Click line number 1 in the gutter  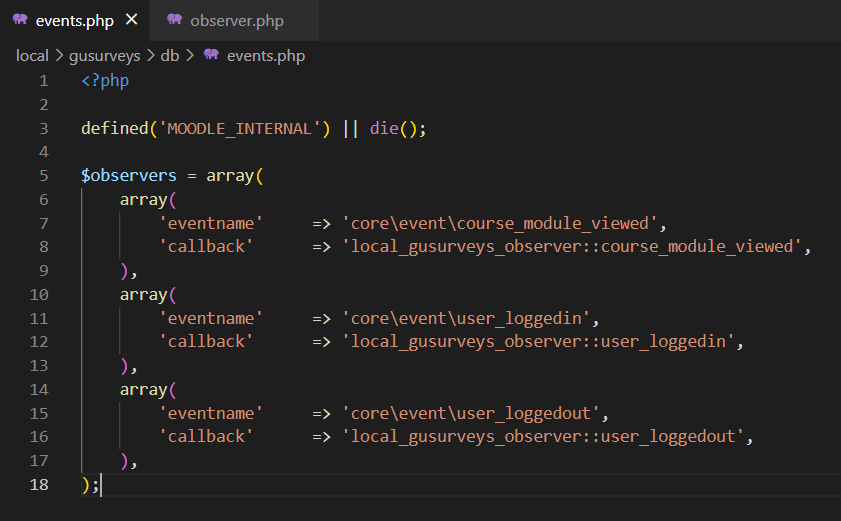[43, 81]
